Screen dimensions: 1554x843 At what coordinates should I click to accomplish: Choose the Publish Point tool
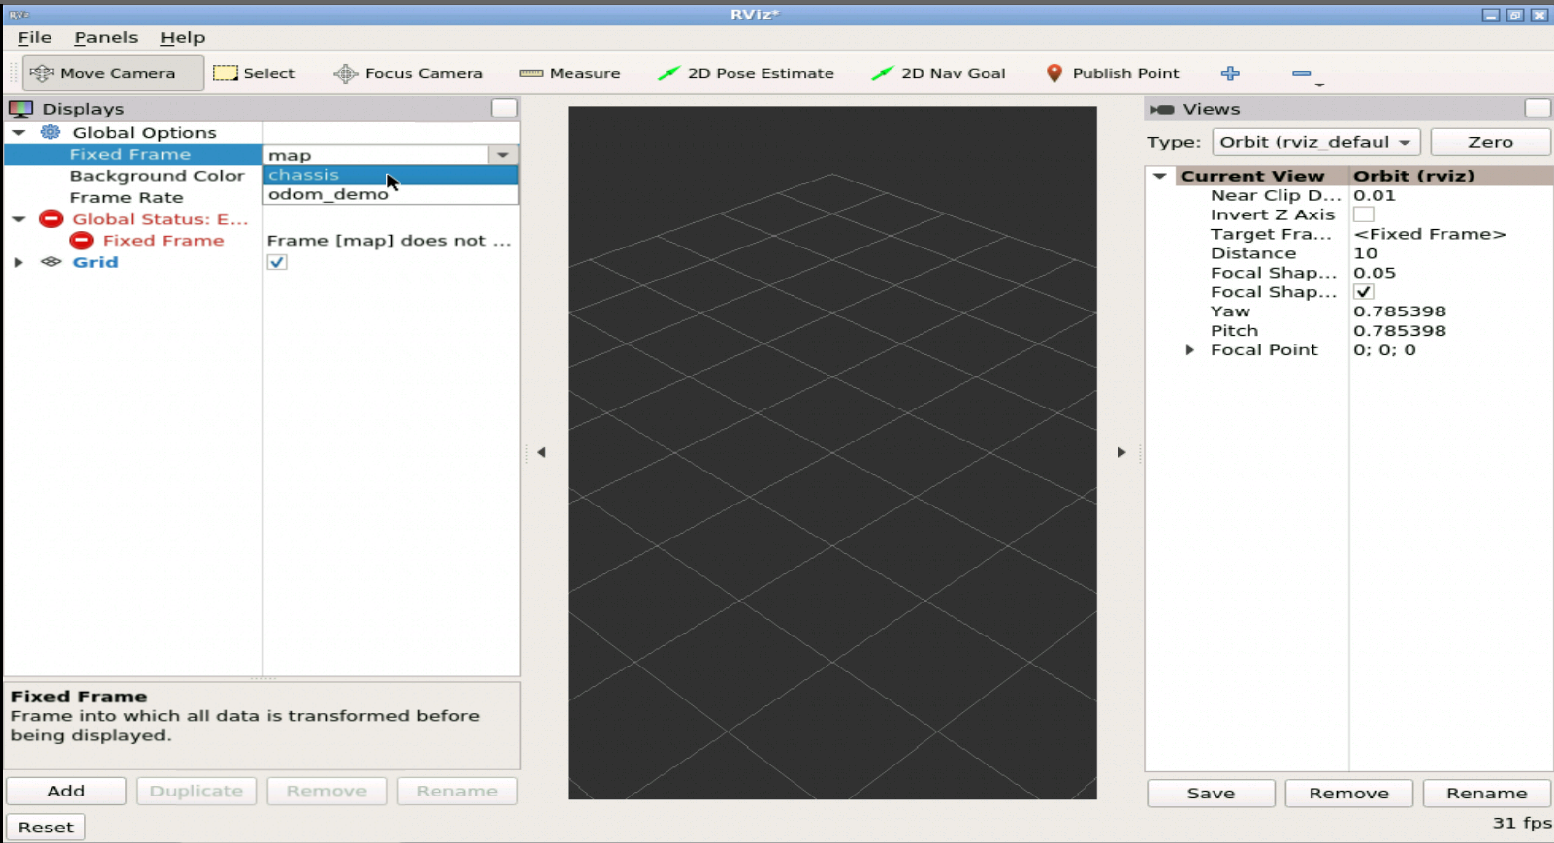(x=1112, y=73)
